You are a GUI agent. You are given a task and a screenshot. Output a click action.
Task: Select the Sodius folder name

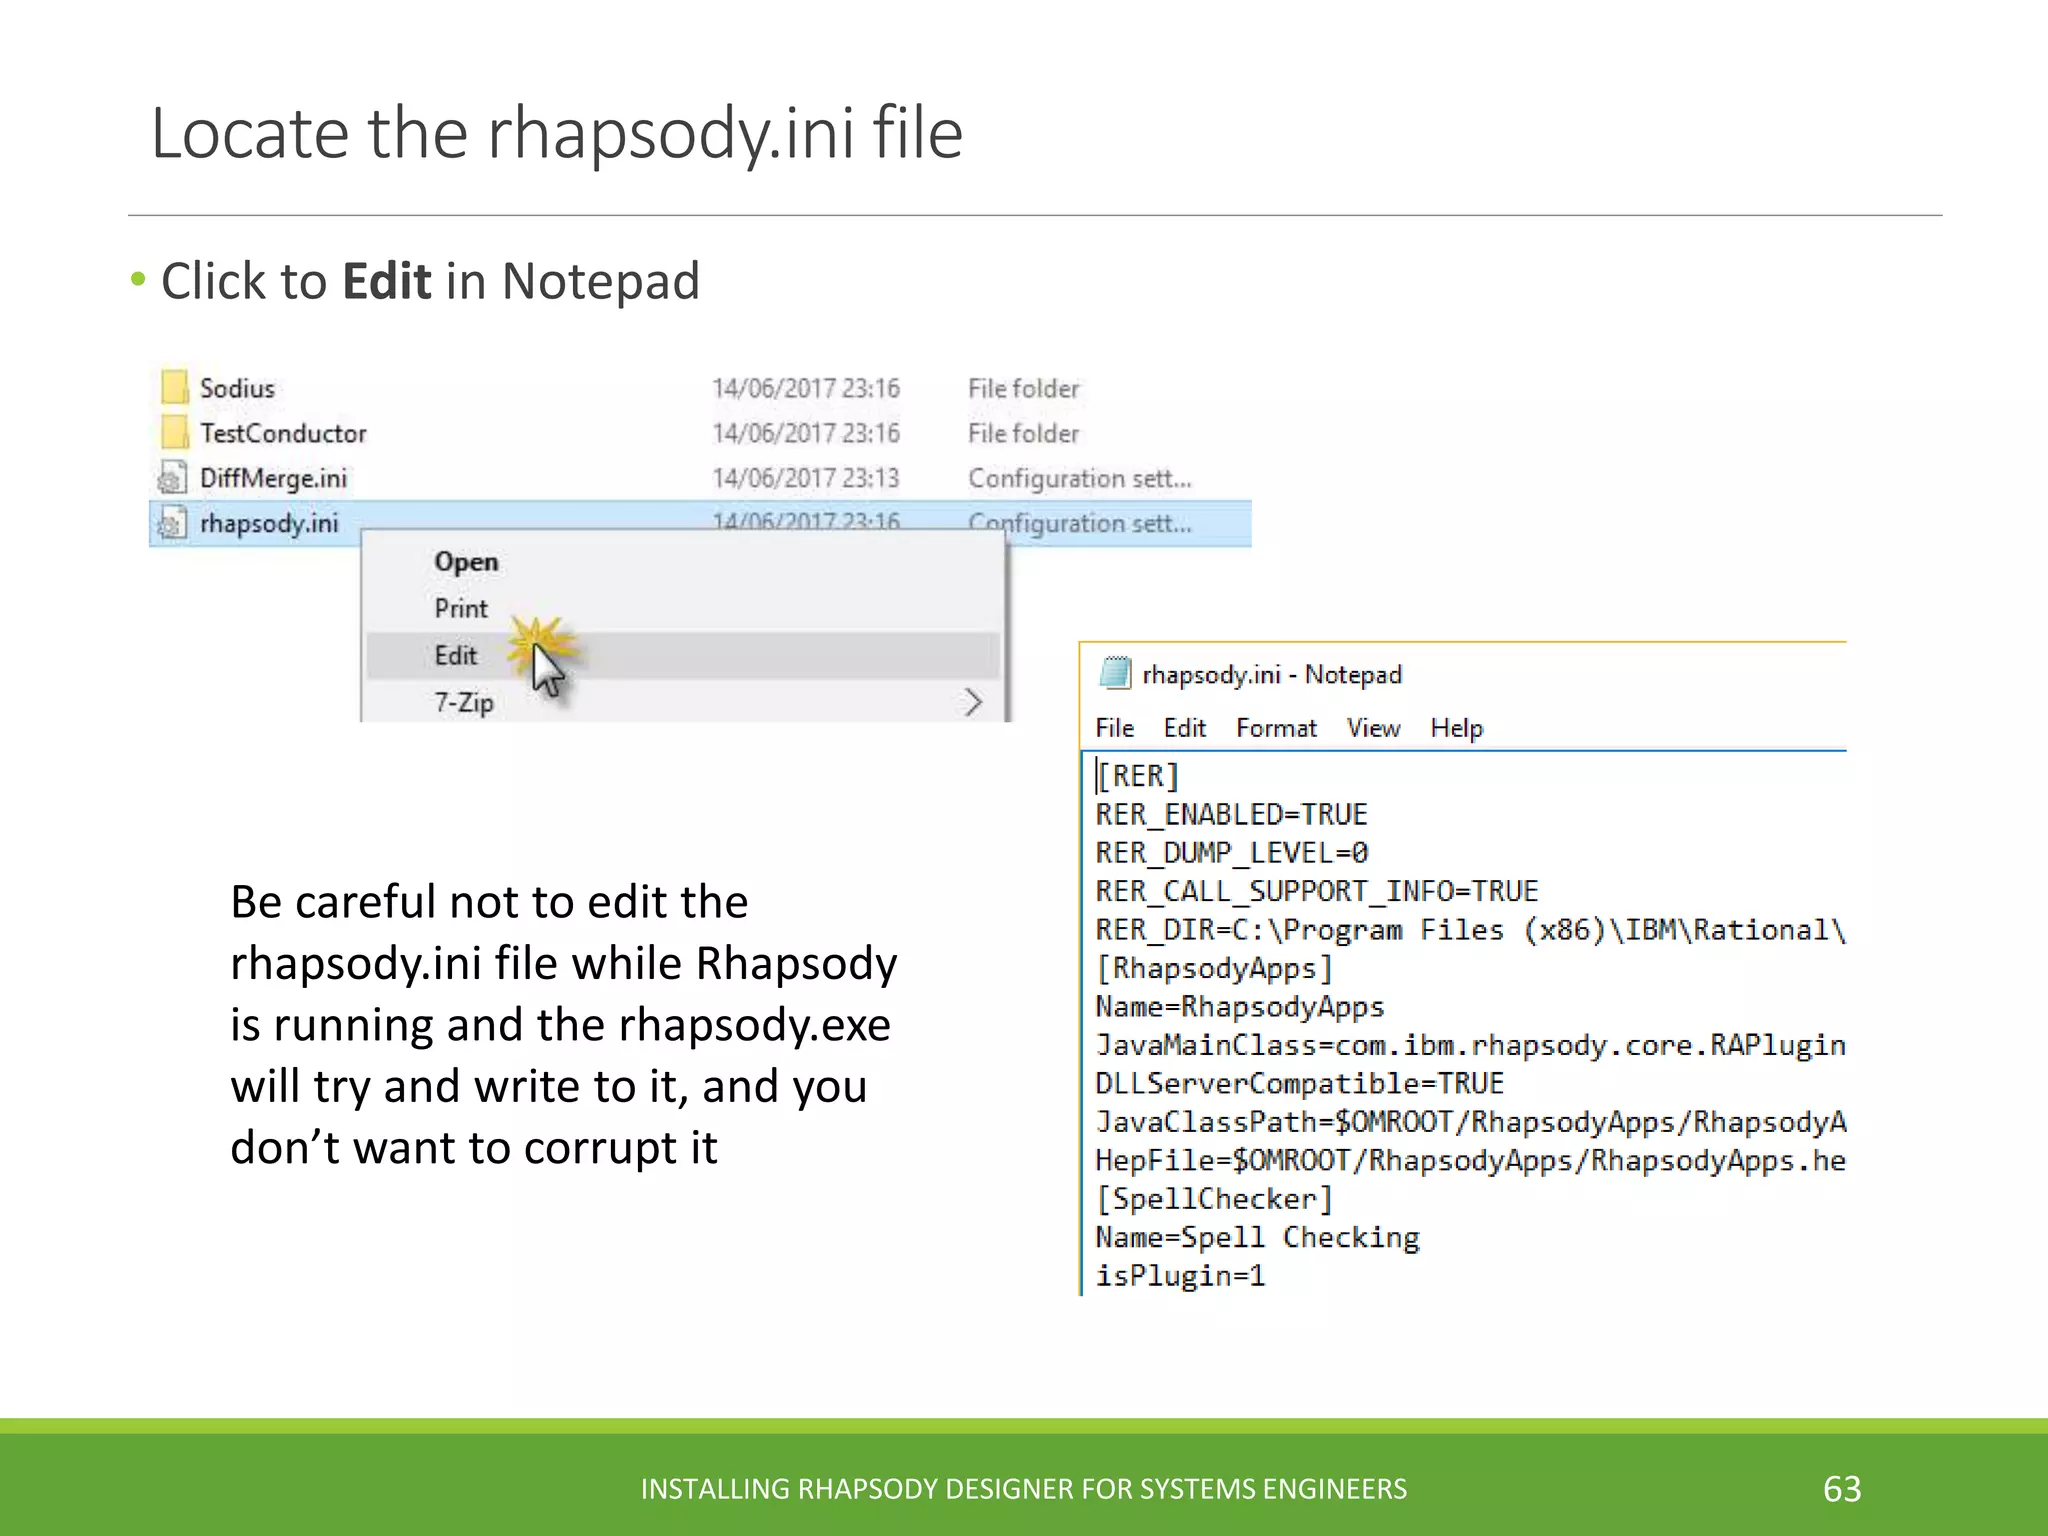point(237,388)
